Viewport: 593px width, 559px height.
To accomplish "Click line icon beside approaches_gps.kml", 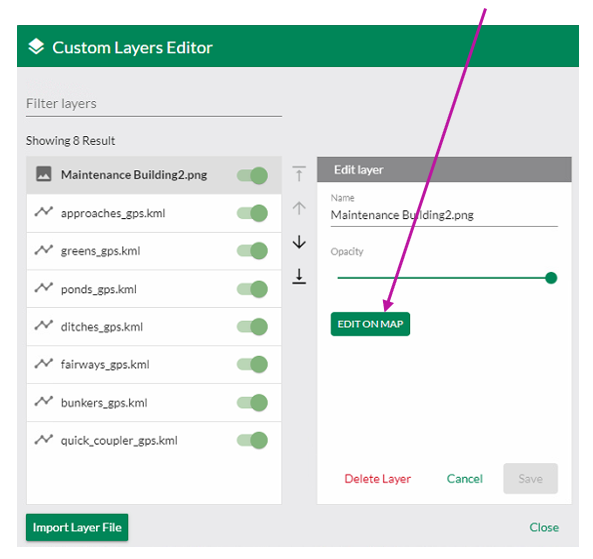I will [43, 212].
